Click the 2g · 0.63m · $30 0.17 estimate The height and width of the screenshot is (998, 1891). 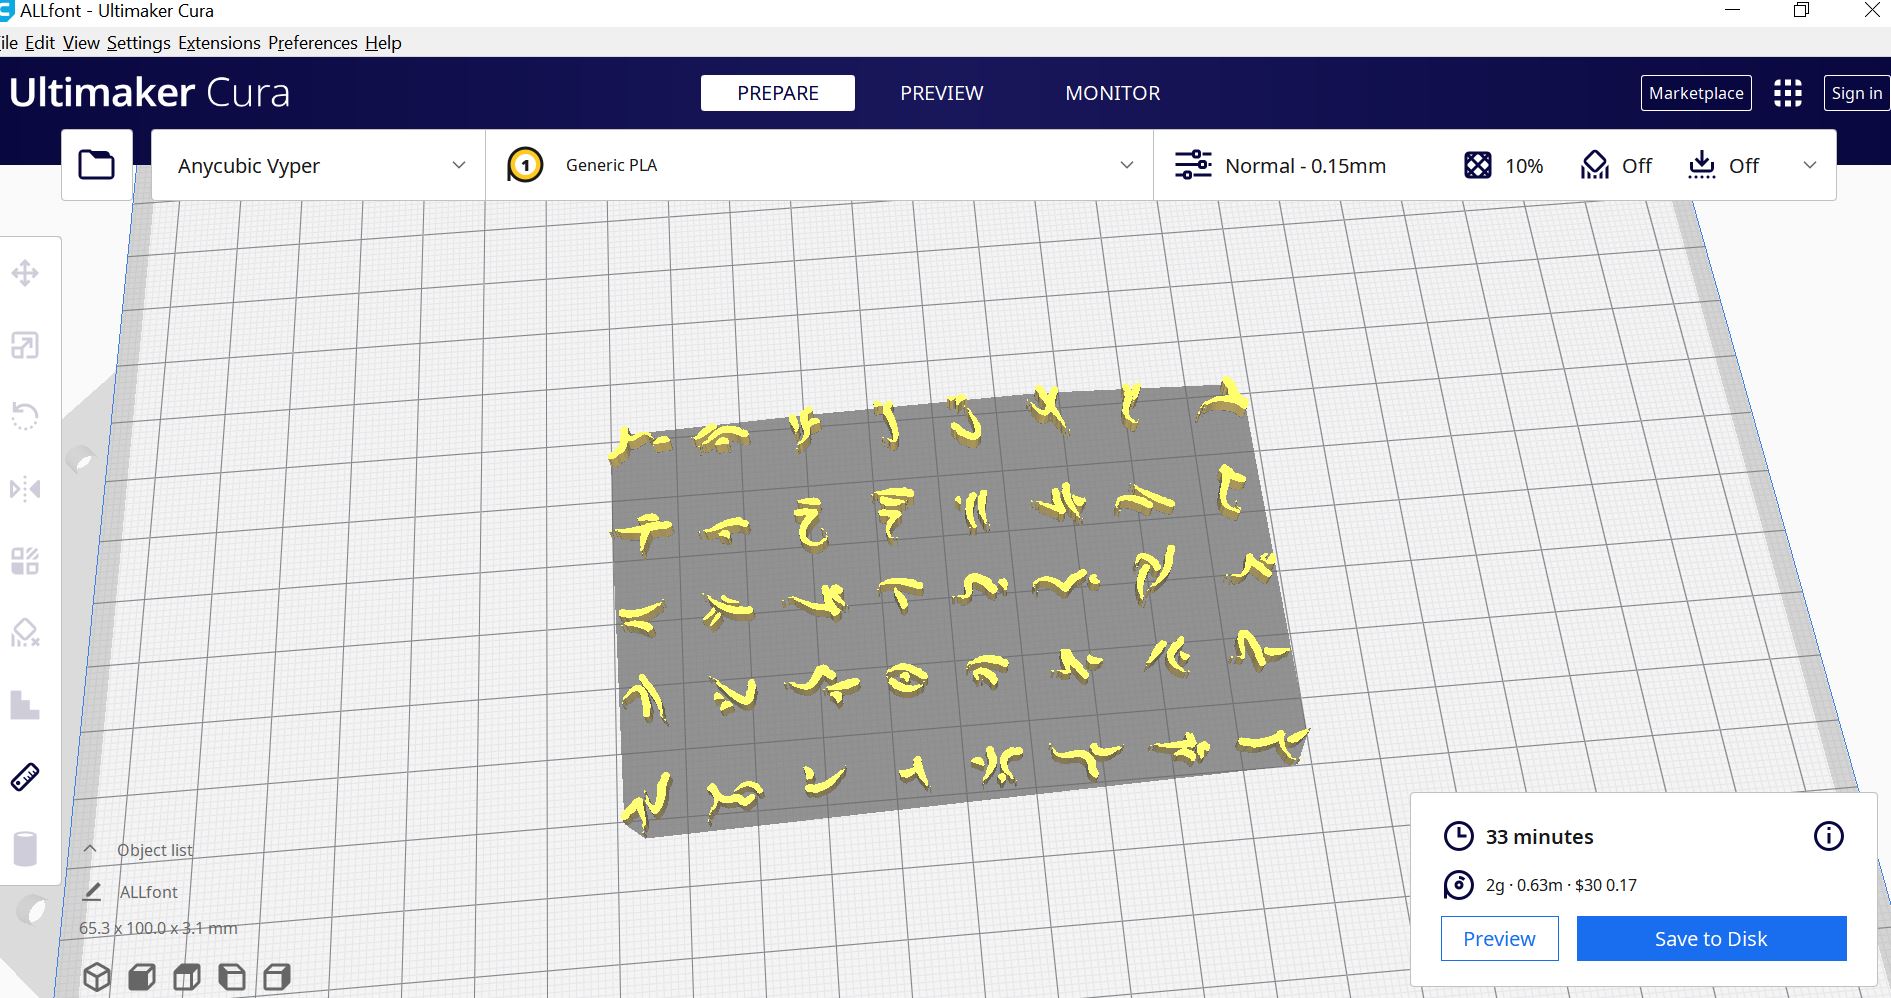click(1561, 885)
